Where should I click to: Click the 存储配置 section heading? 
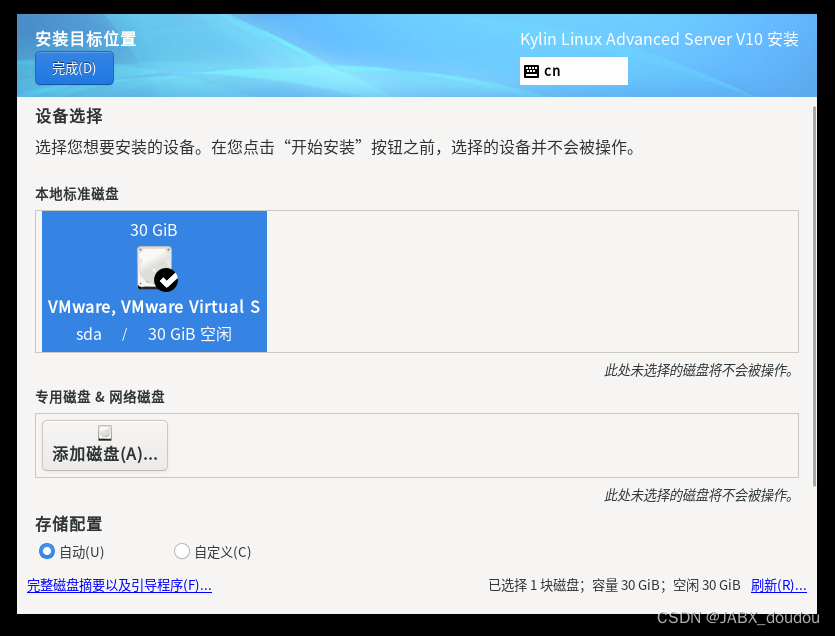tap(69, 524)
